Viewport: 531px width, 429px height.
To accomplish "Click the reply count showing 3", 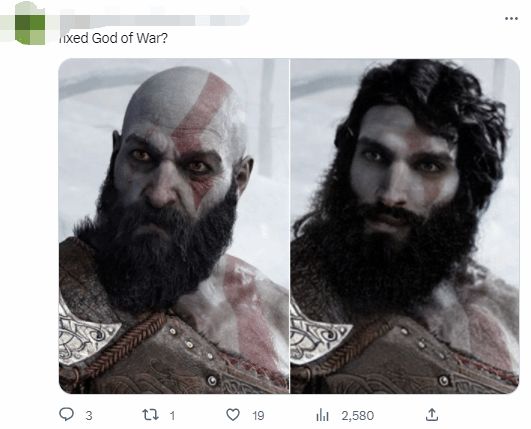I will [89, 415].
